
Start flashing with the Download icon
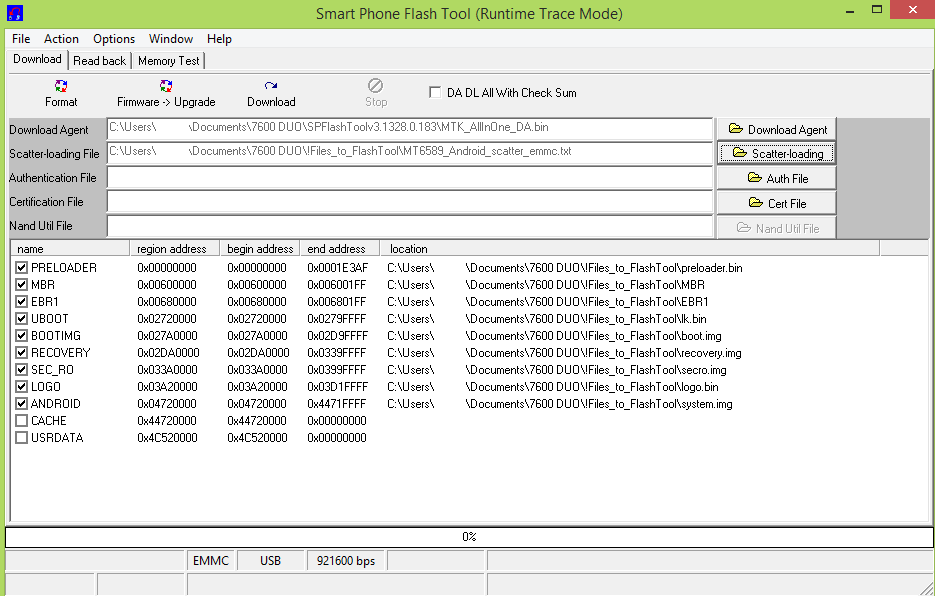coord(271,88)
